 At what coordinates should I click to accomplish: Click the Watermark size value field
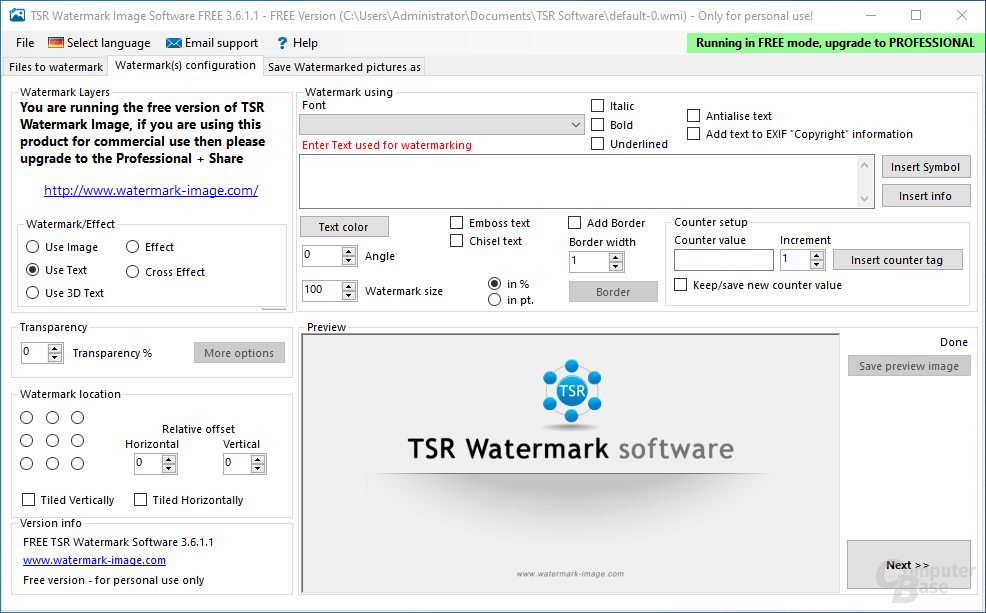tap(322, 290)
